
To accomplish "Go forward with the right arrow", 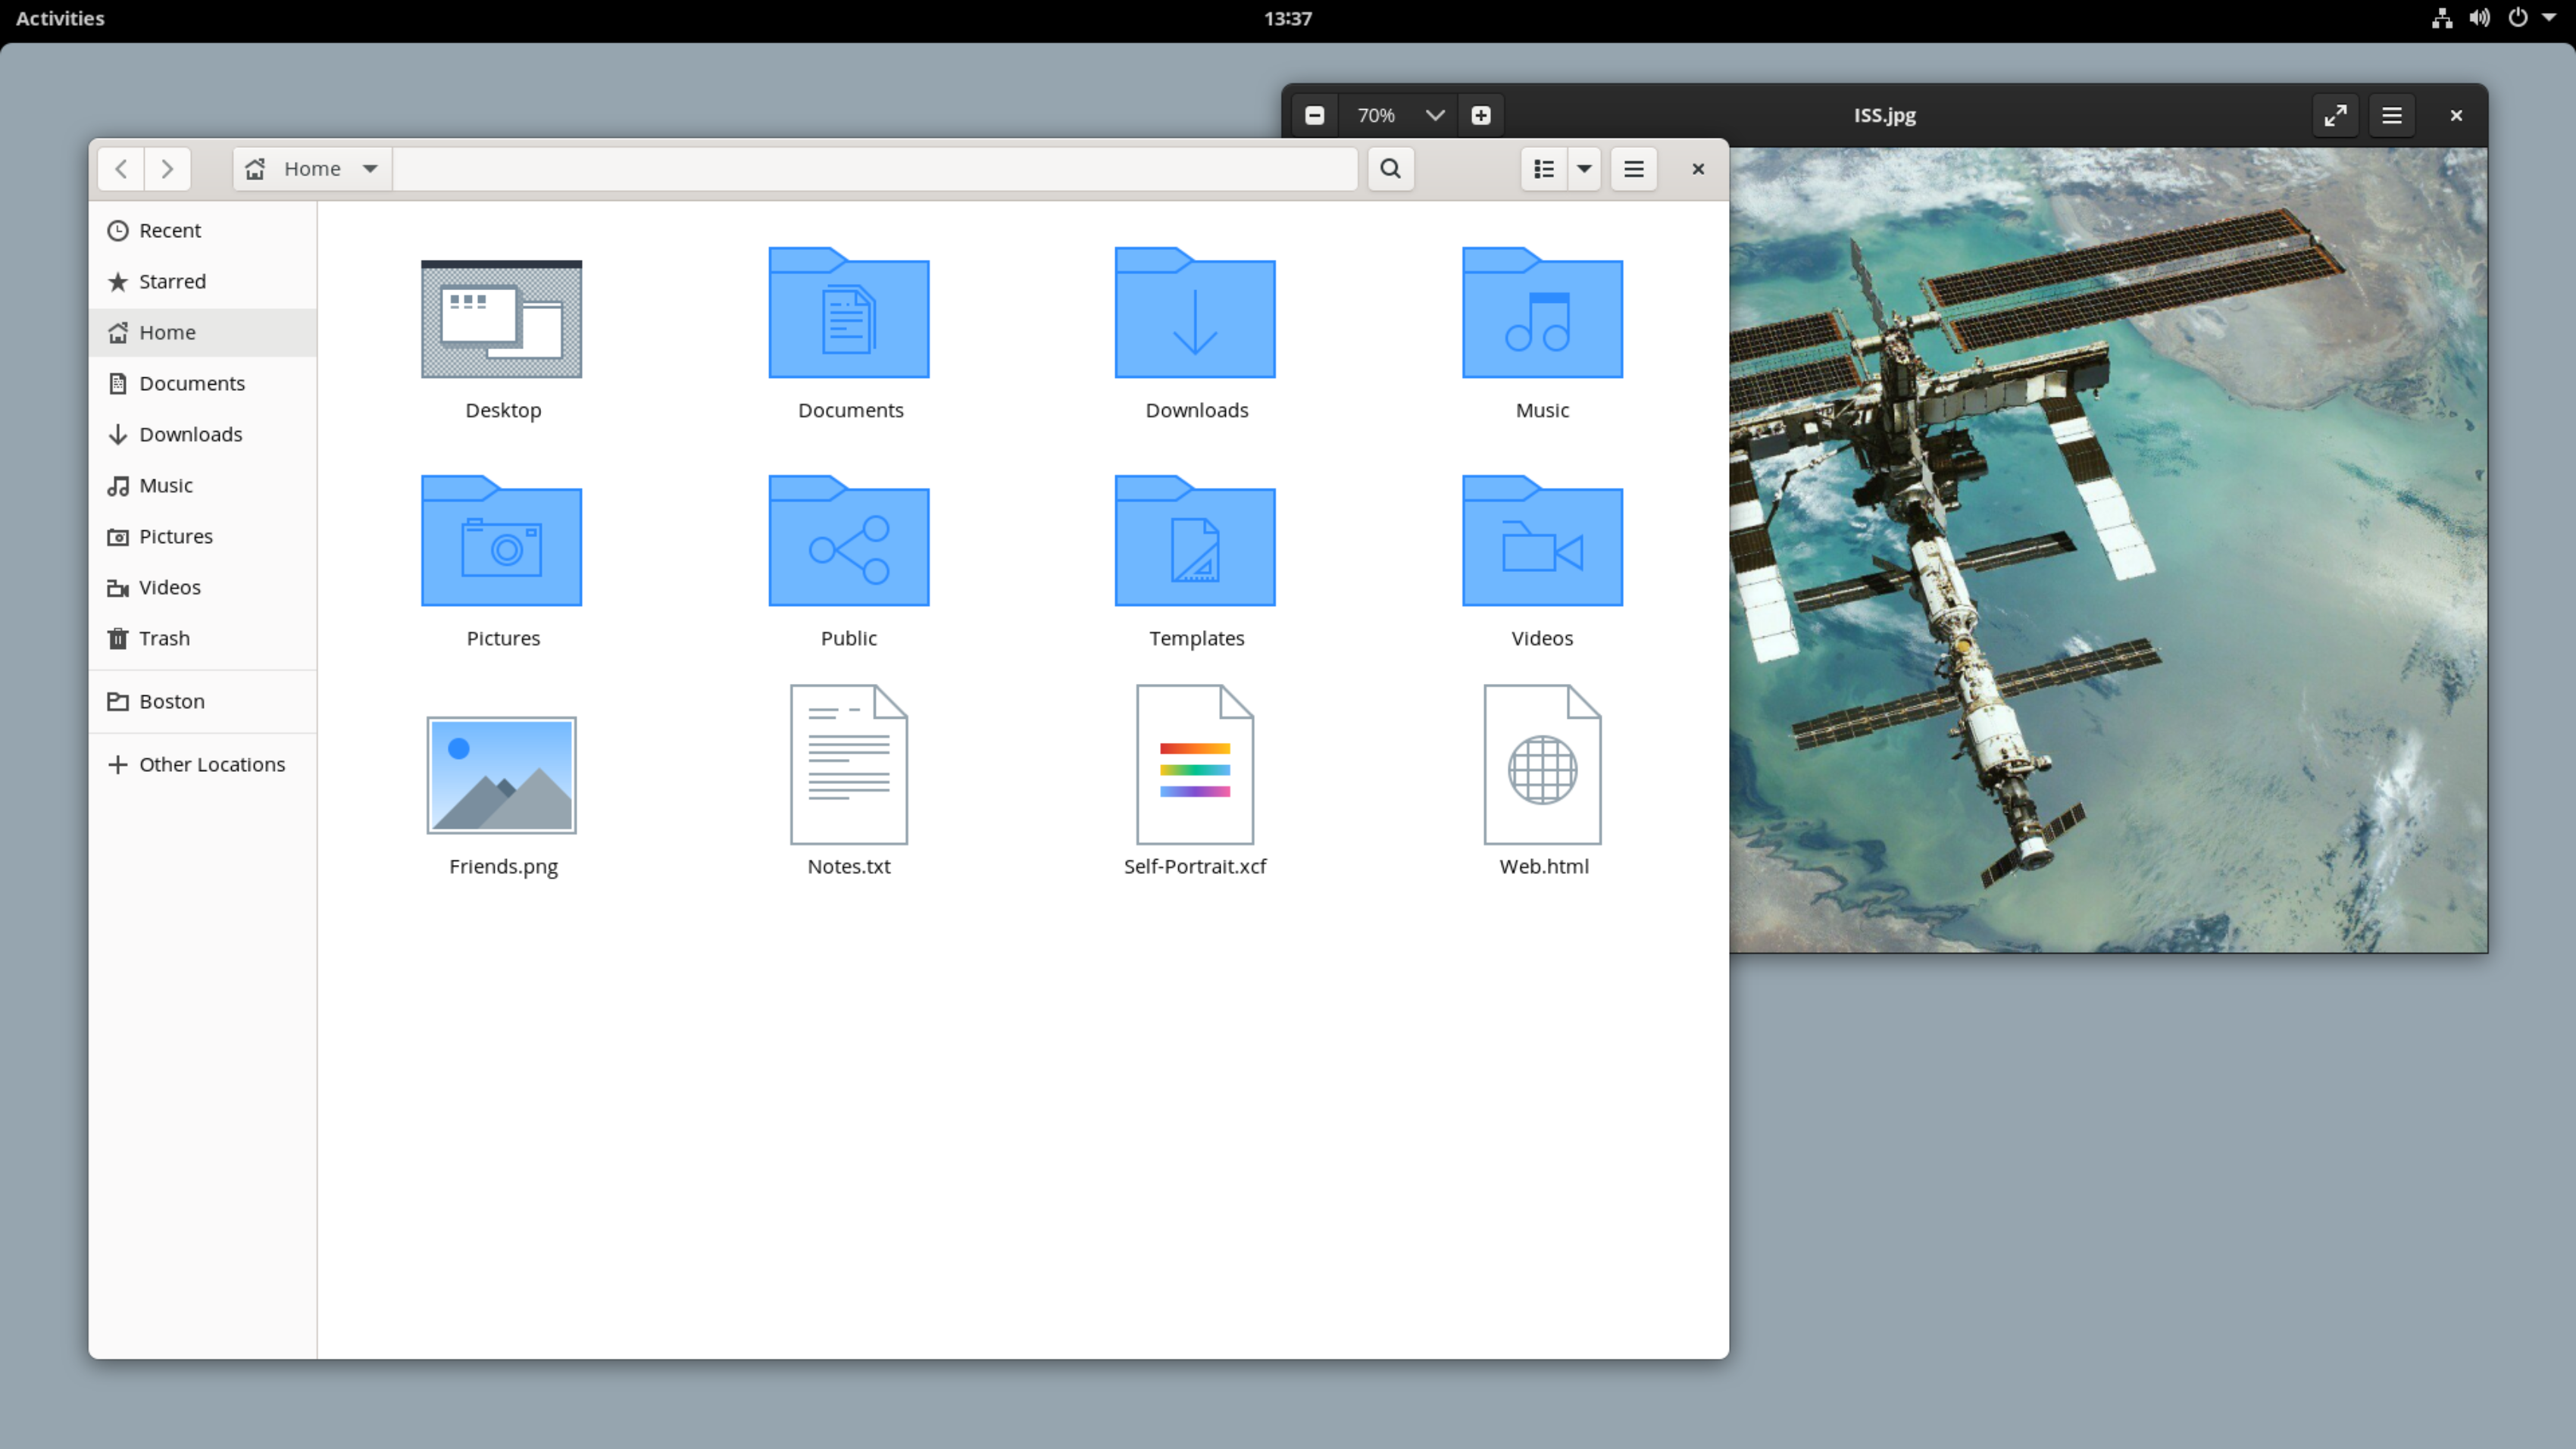I will pos(168,169).
